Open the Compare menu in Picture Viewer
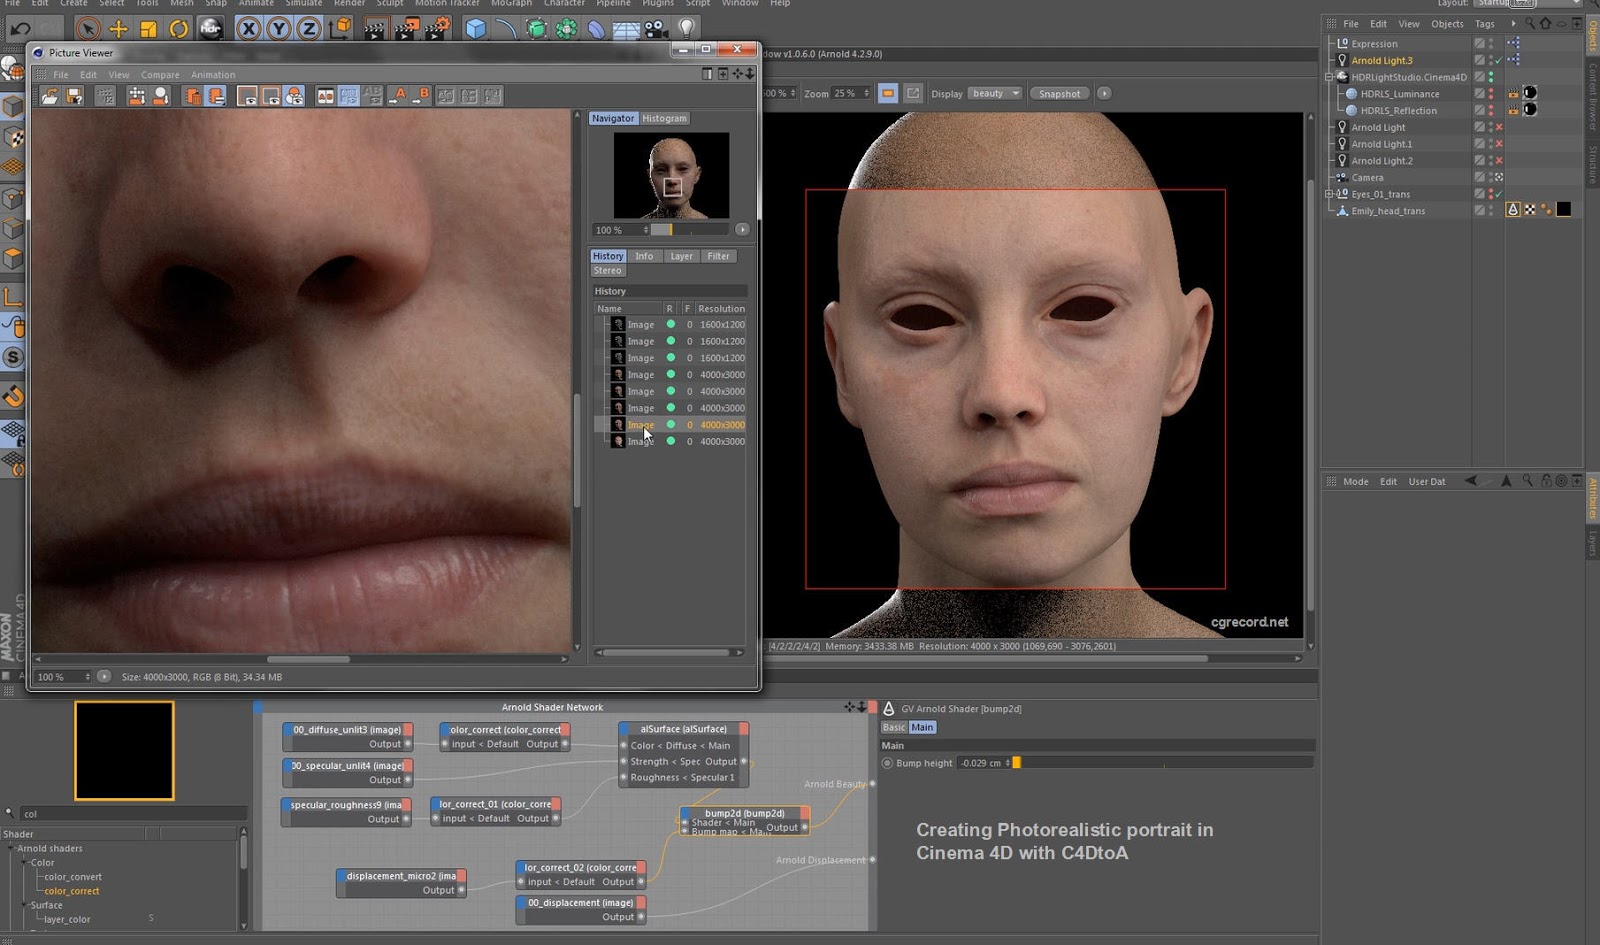This screenshot has height=945, width=1600. [x=160, y=75]
